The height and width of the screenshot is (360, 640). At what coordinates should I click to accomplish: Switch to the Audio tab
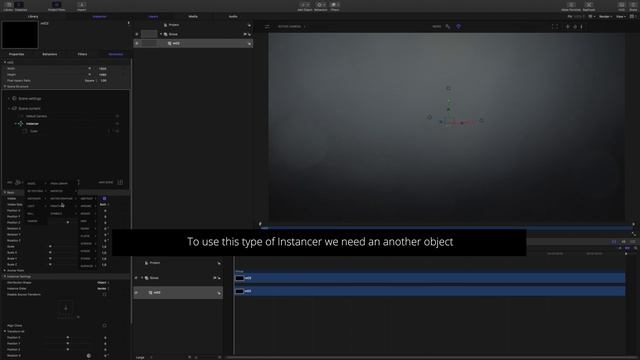[233, 17]
